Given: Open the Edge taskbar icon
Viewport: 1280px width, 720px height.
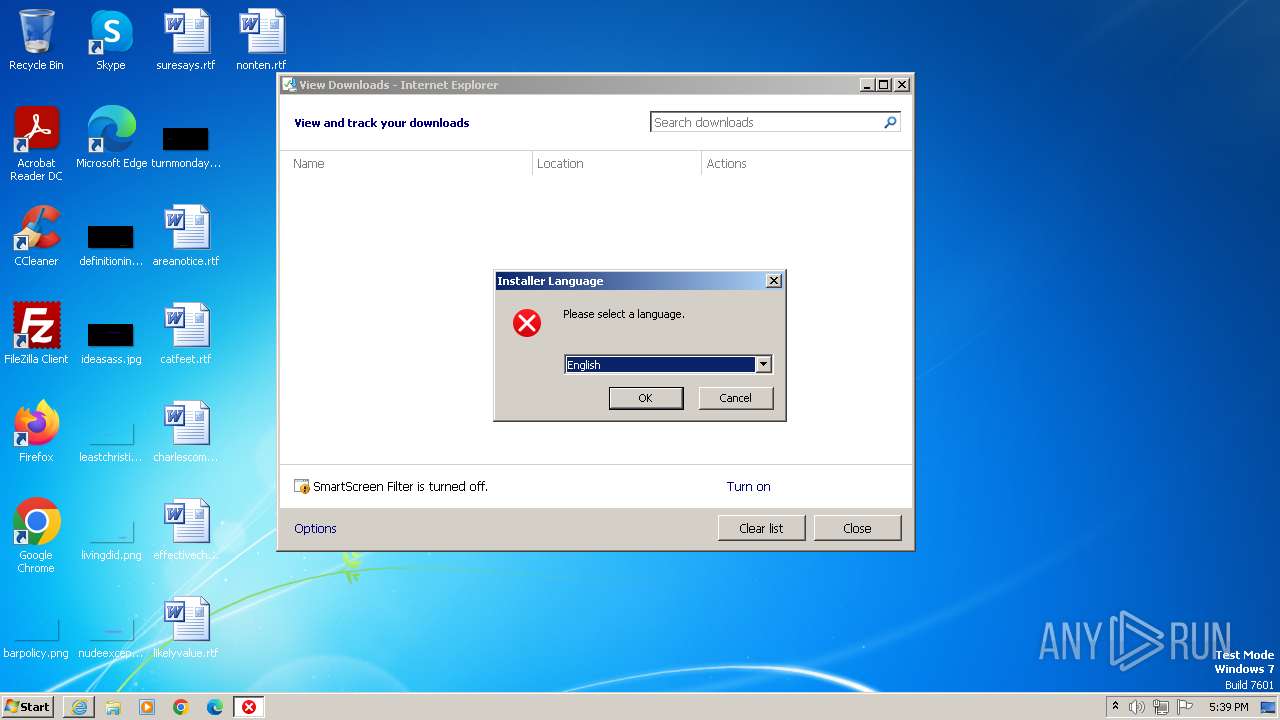Looking at the screenshot, I should tap(215, 707).
